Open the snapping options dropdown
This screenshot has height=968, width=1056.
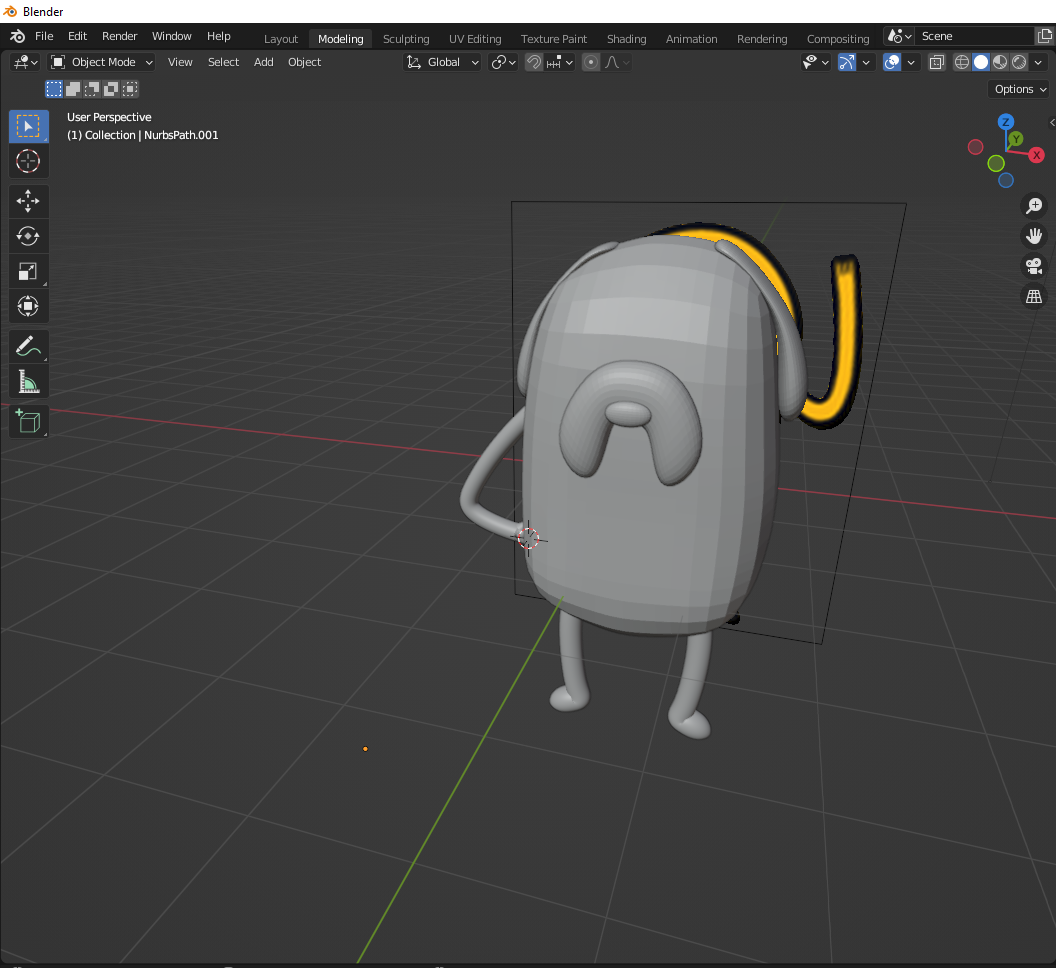pyautogui.click(x=560, y=63)
